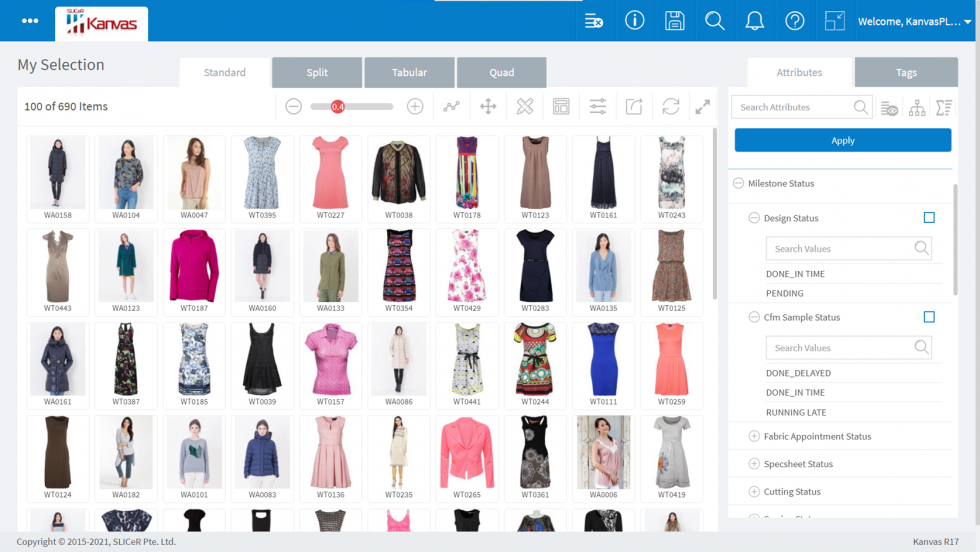
Task: Decrease zoom with minus icon
Action: coord(294,106)
